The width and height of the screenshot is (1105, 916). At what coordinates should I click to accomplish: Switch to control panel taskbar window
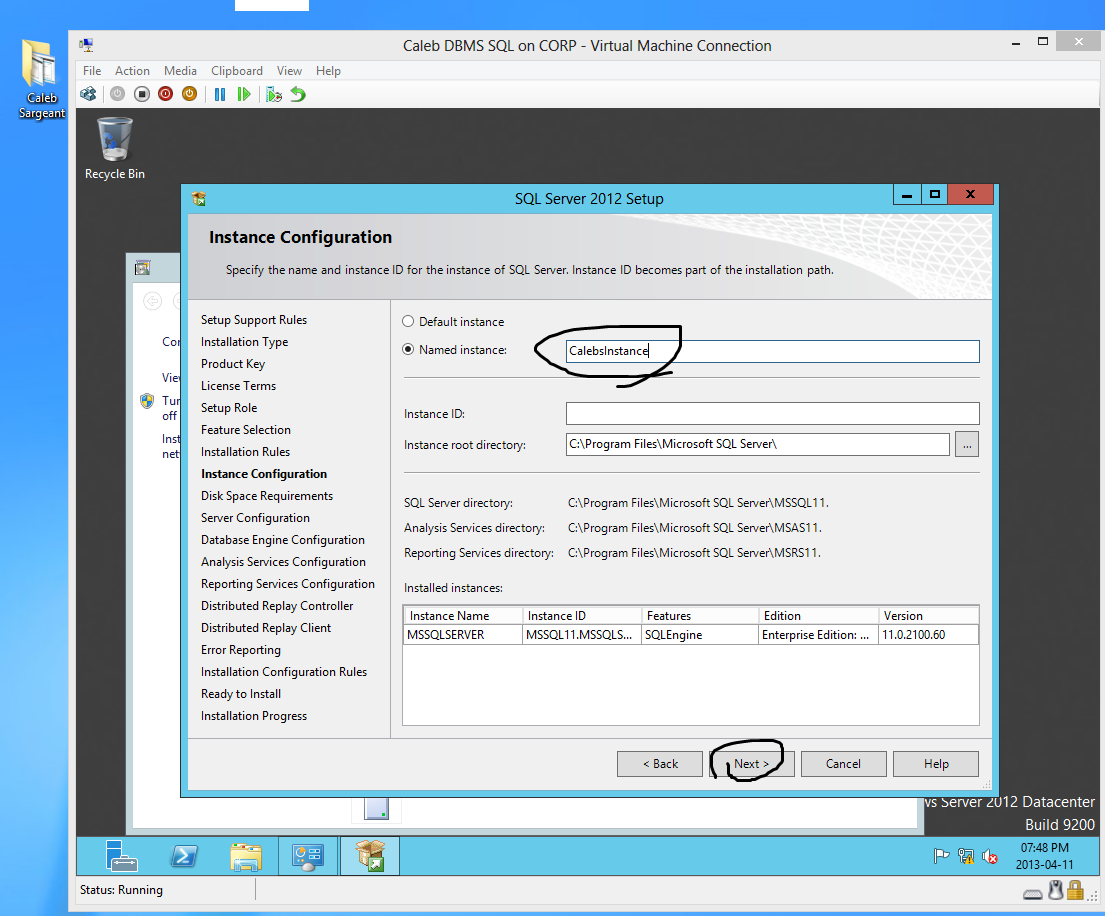308,855
